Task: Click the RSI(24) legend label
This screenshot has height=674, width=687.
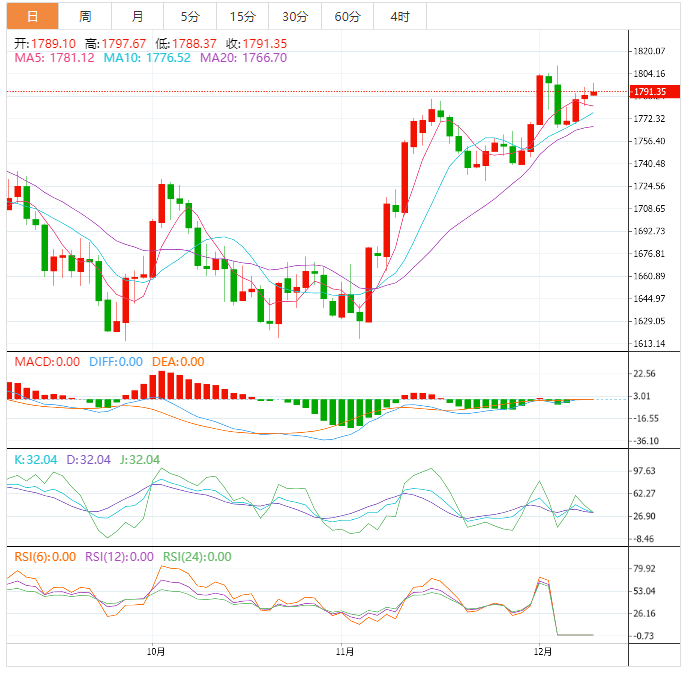Action: point(197,557)
